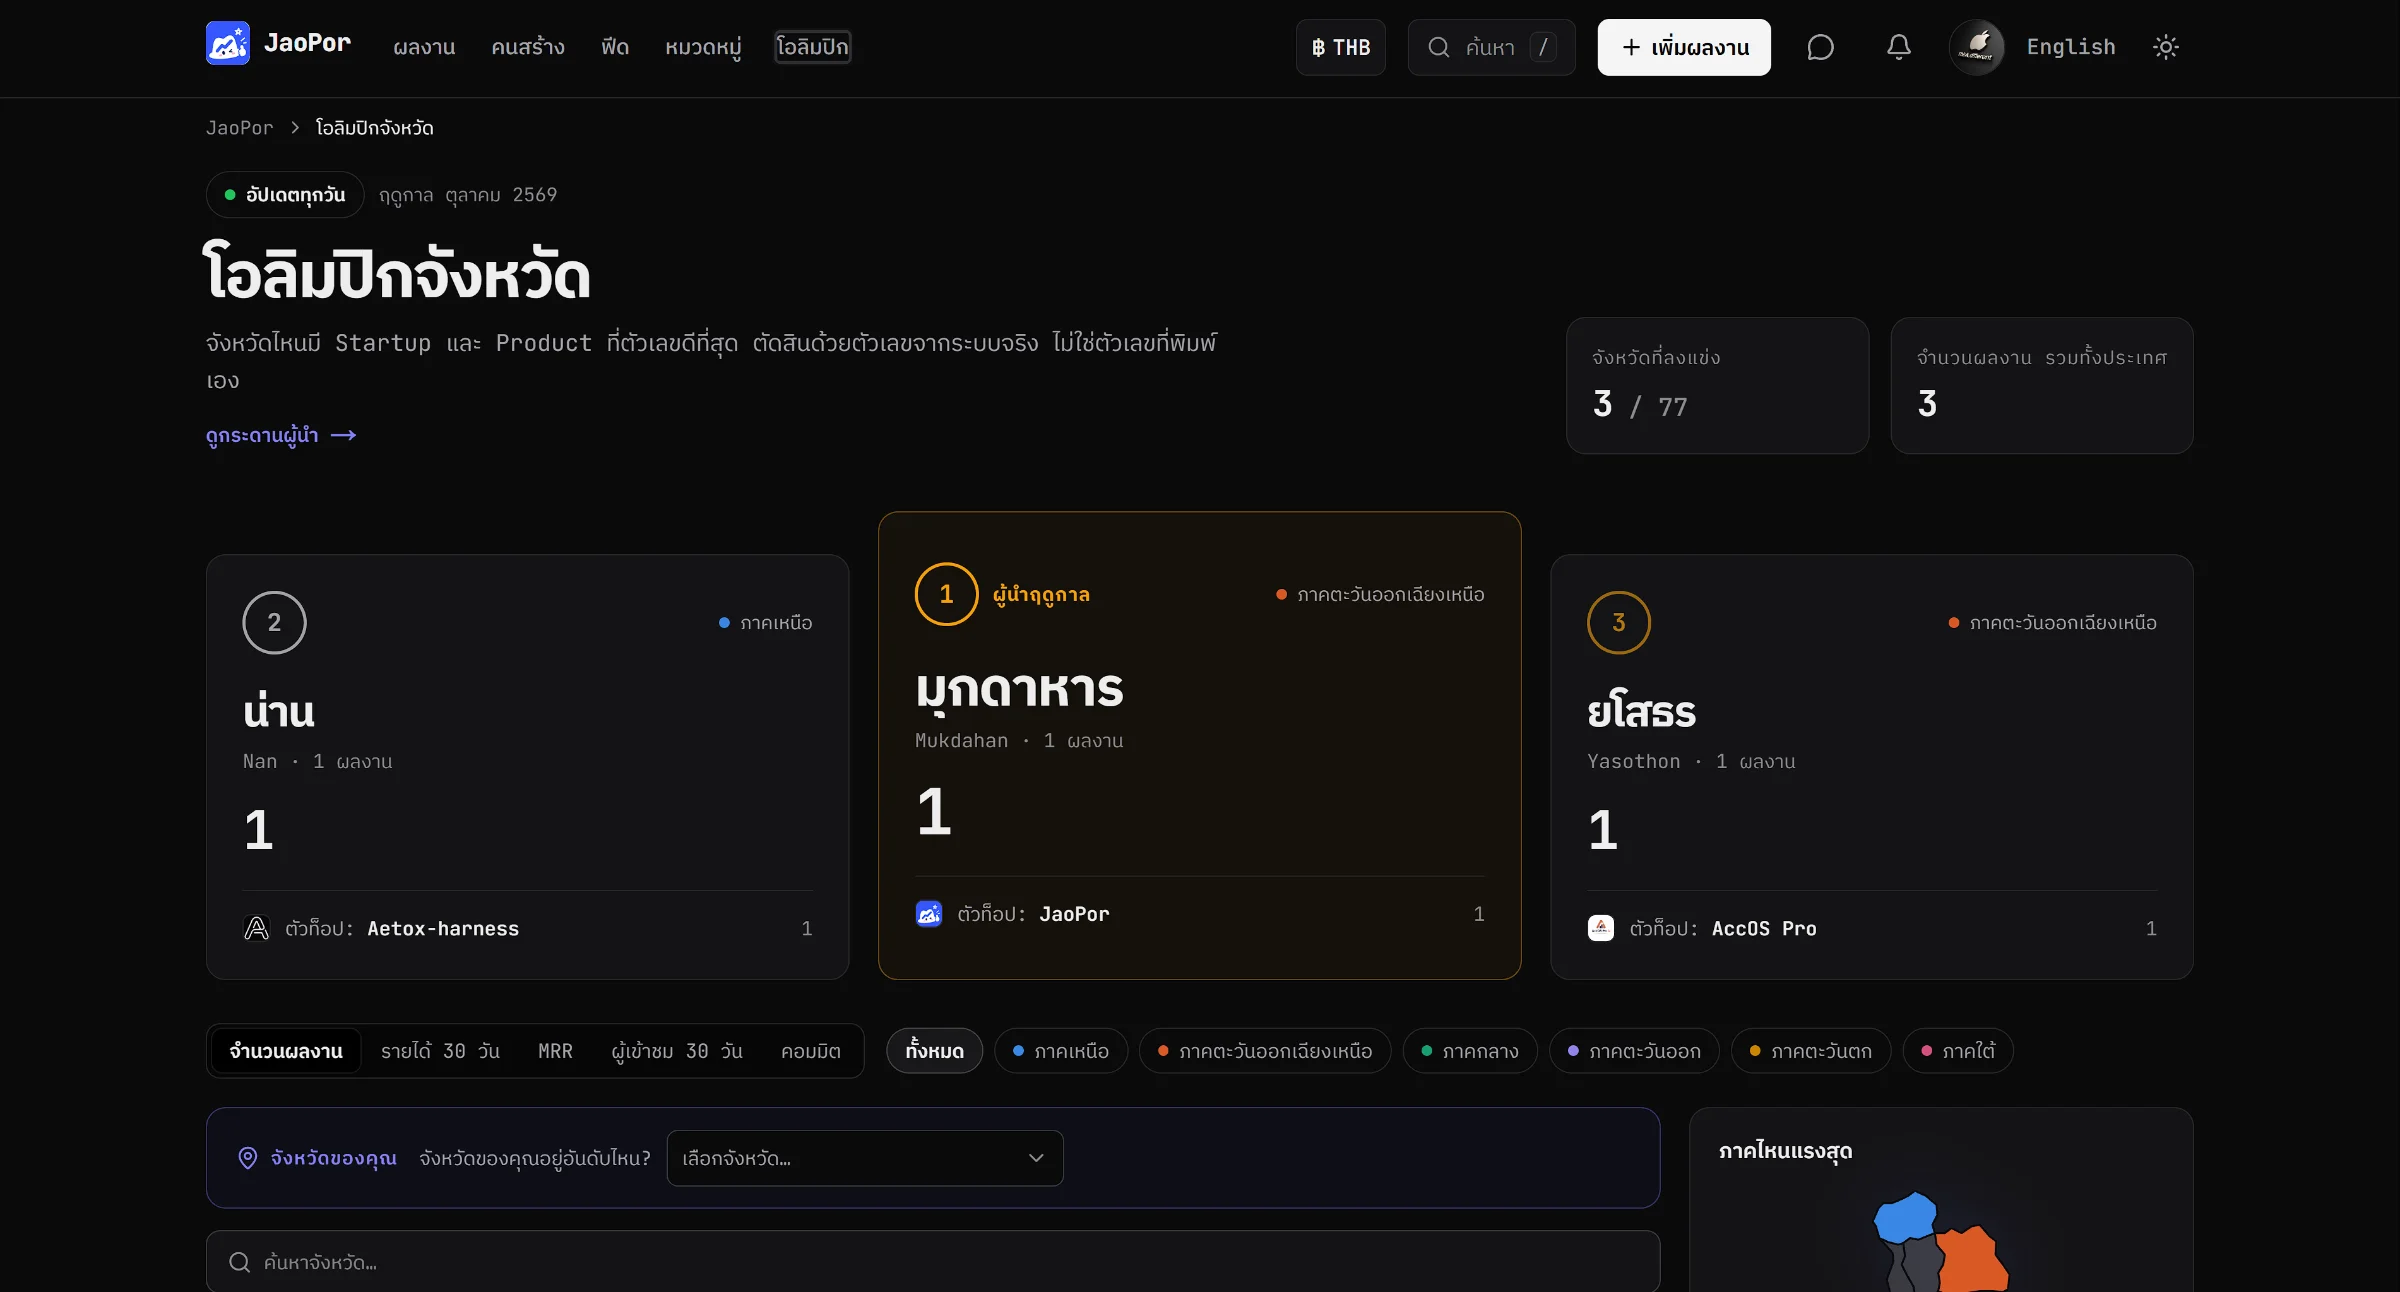Image resolution: width=2400 pixels, height=1292 pixels.
Task: Click the location pin icon
Action: [247, 1158]
